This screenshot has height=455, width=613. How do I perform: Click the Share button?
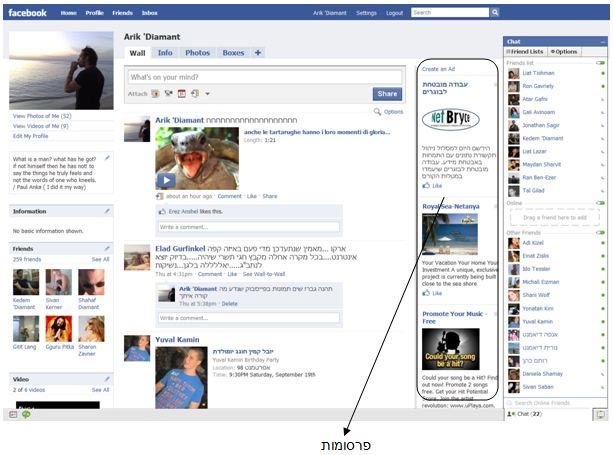(387, 94)
